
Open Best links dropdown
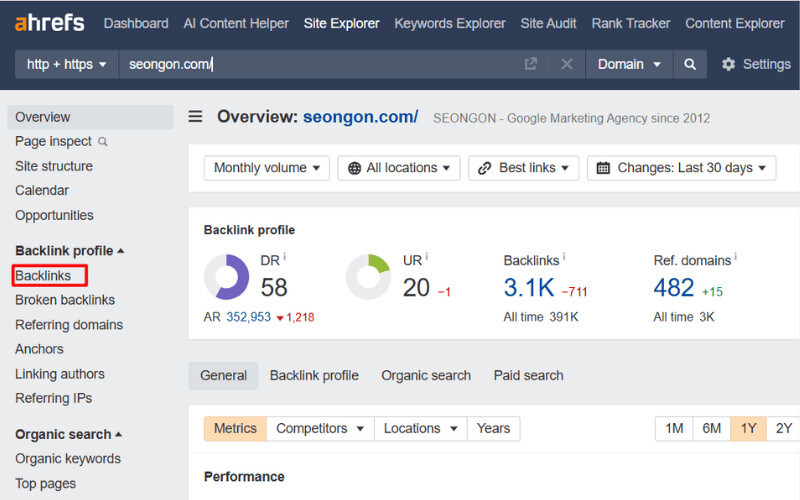coord(523,168)
